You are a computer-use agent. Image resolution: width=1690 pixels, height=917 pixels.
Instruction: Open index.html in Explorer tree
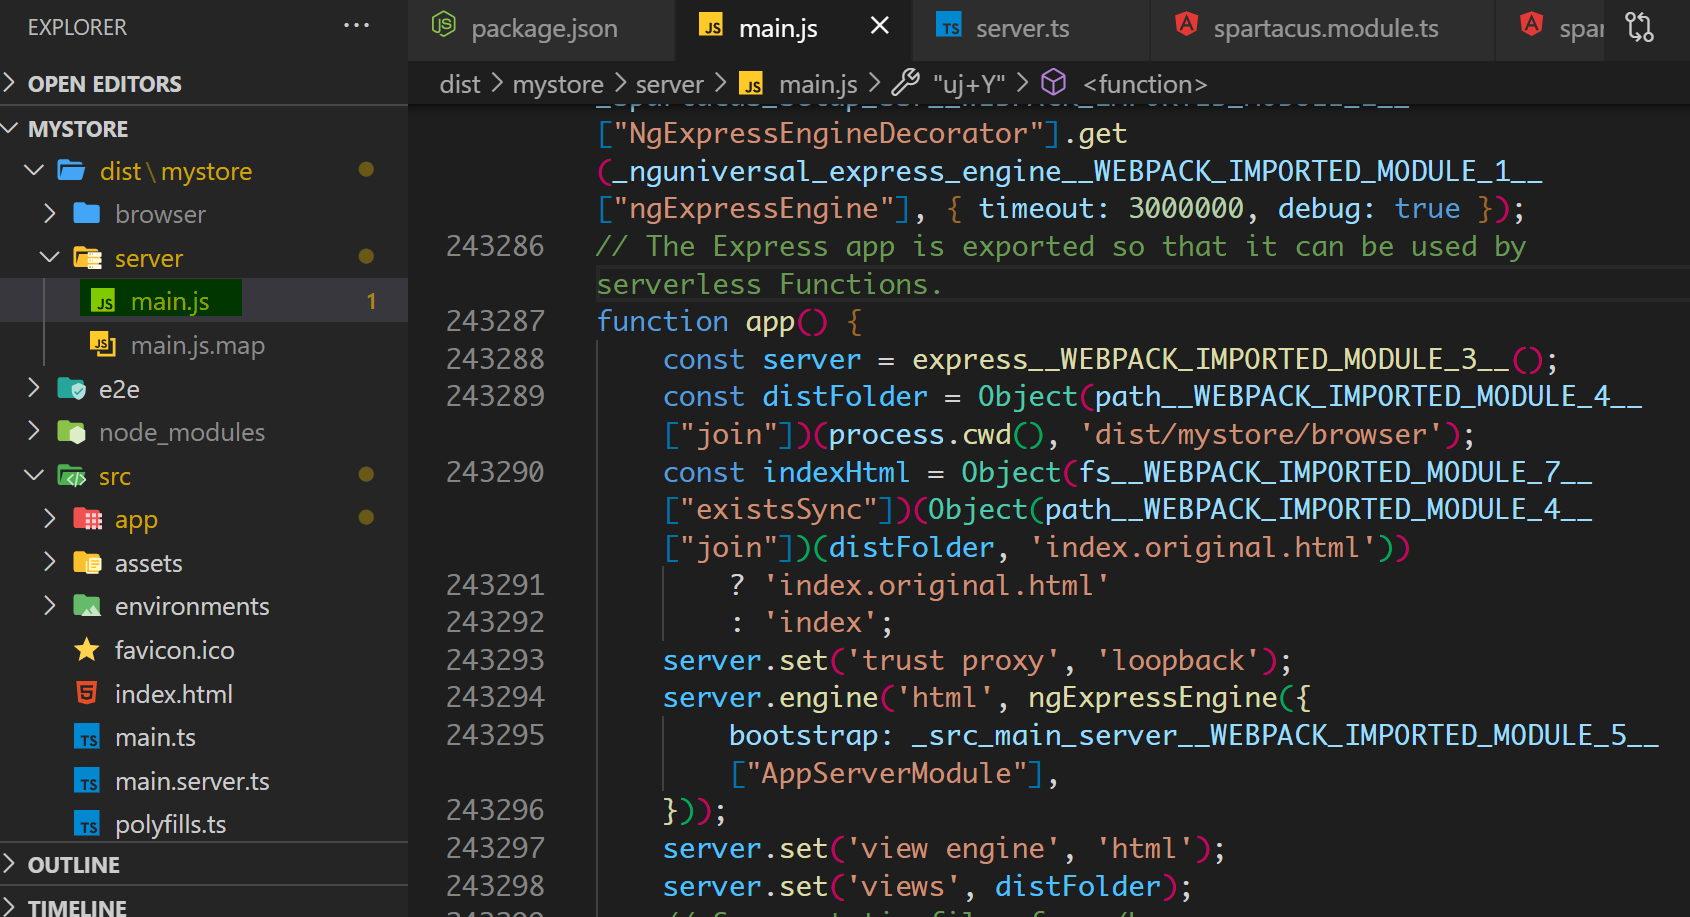[204, 694]
